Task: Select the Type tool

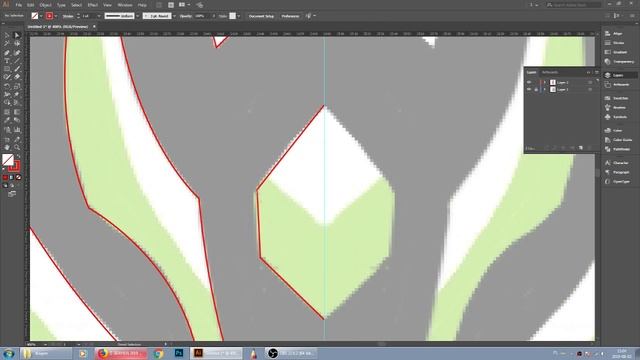Action: (7, 61)
